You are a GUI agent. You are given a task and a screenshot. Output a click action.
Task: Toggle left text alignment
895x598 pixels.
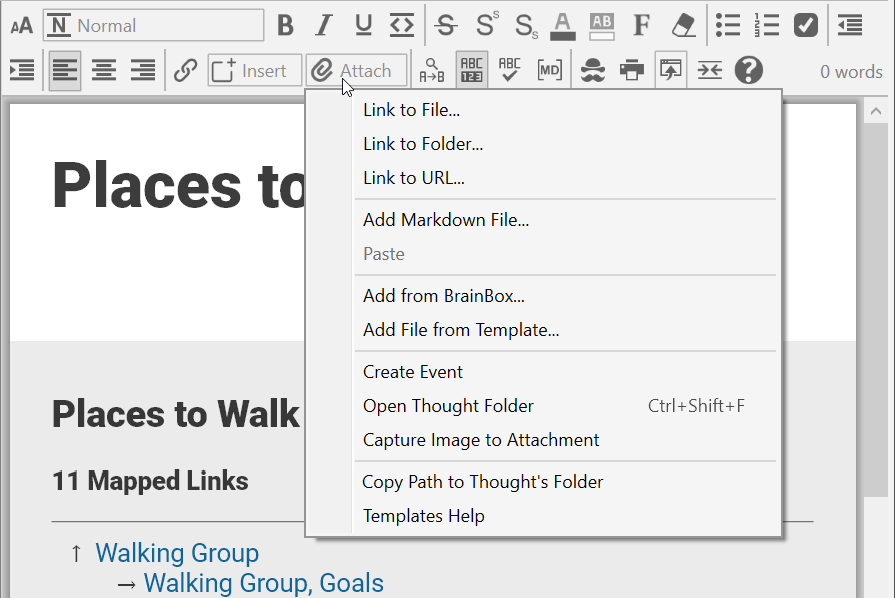tap(64, 71)
